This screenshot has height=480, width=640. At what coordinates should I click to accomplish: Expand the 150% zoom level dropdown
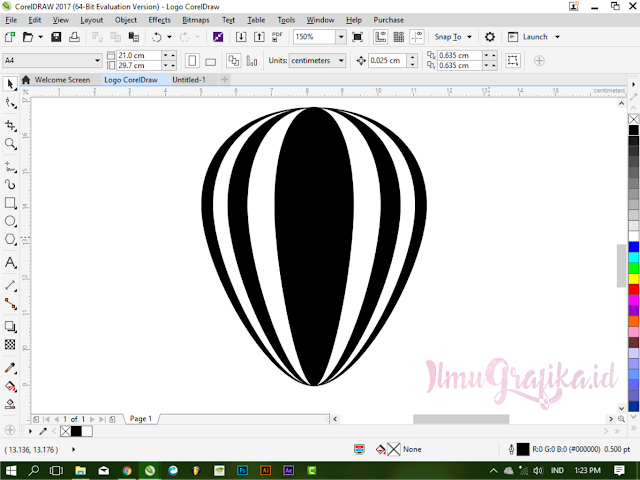click(x=341, y=37)
